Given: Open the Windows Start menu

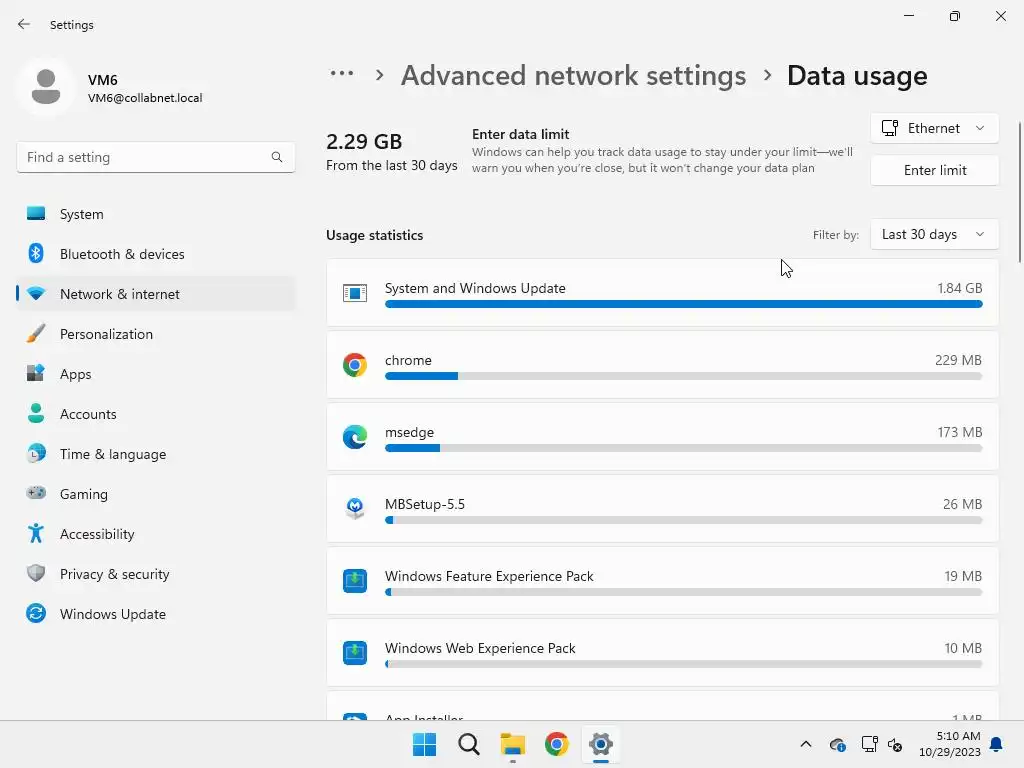Looking at the screenshot, I should [x=425, y=744].
